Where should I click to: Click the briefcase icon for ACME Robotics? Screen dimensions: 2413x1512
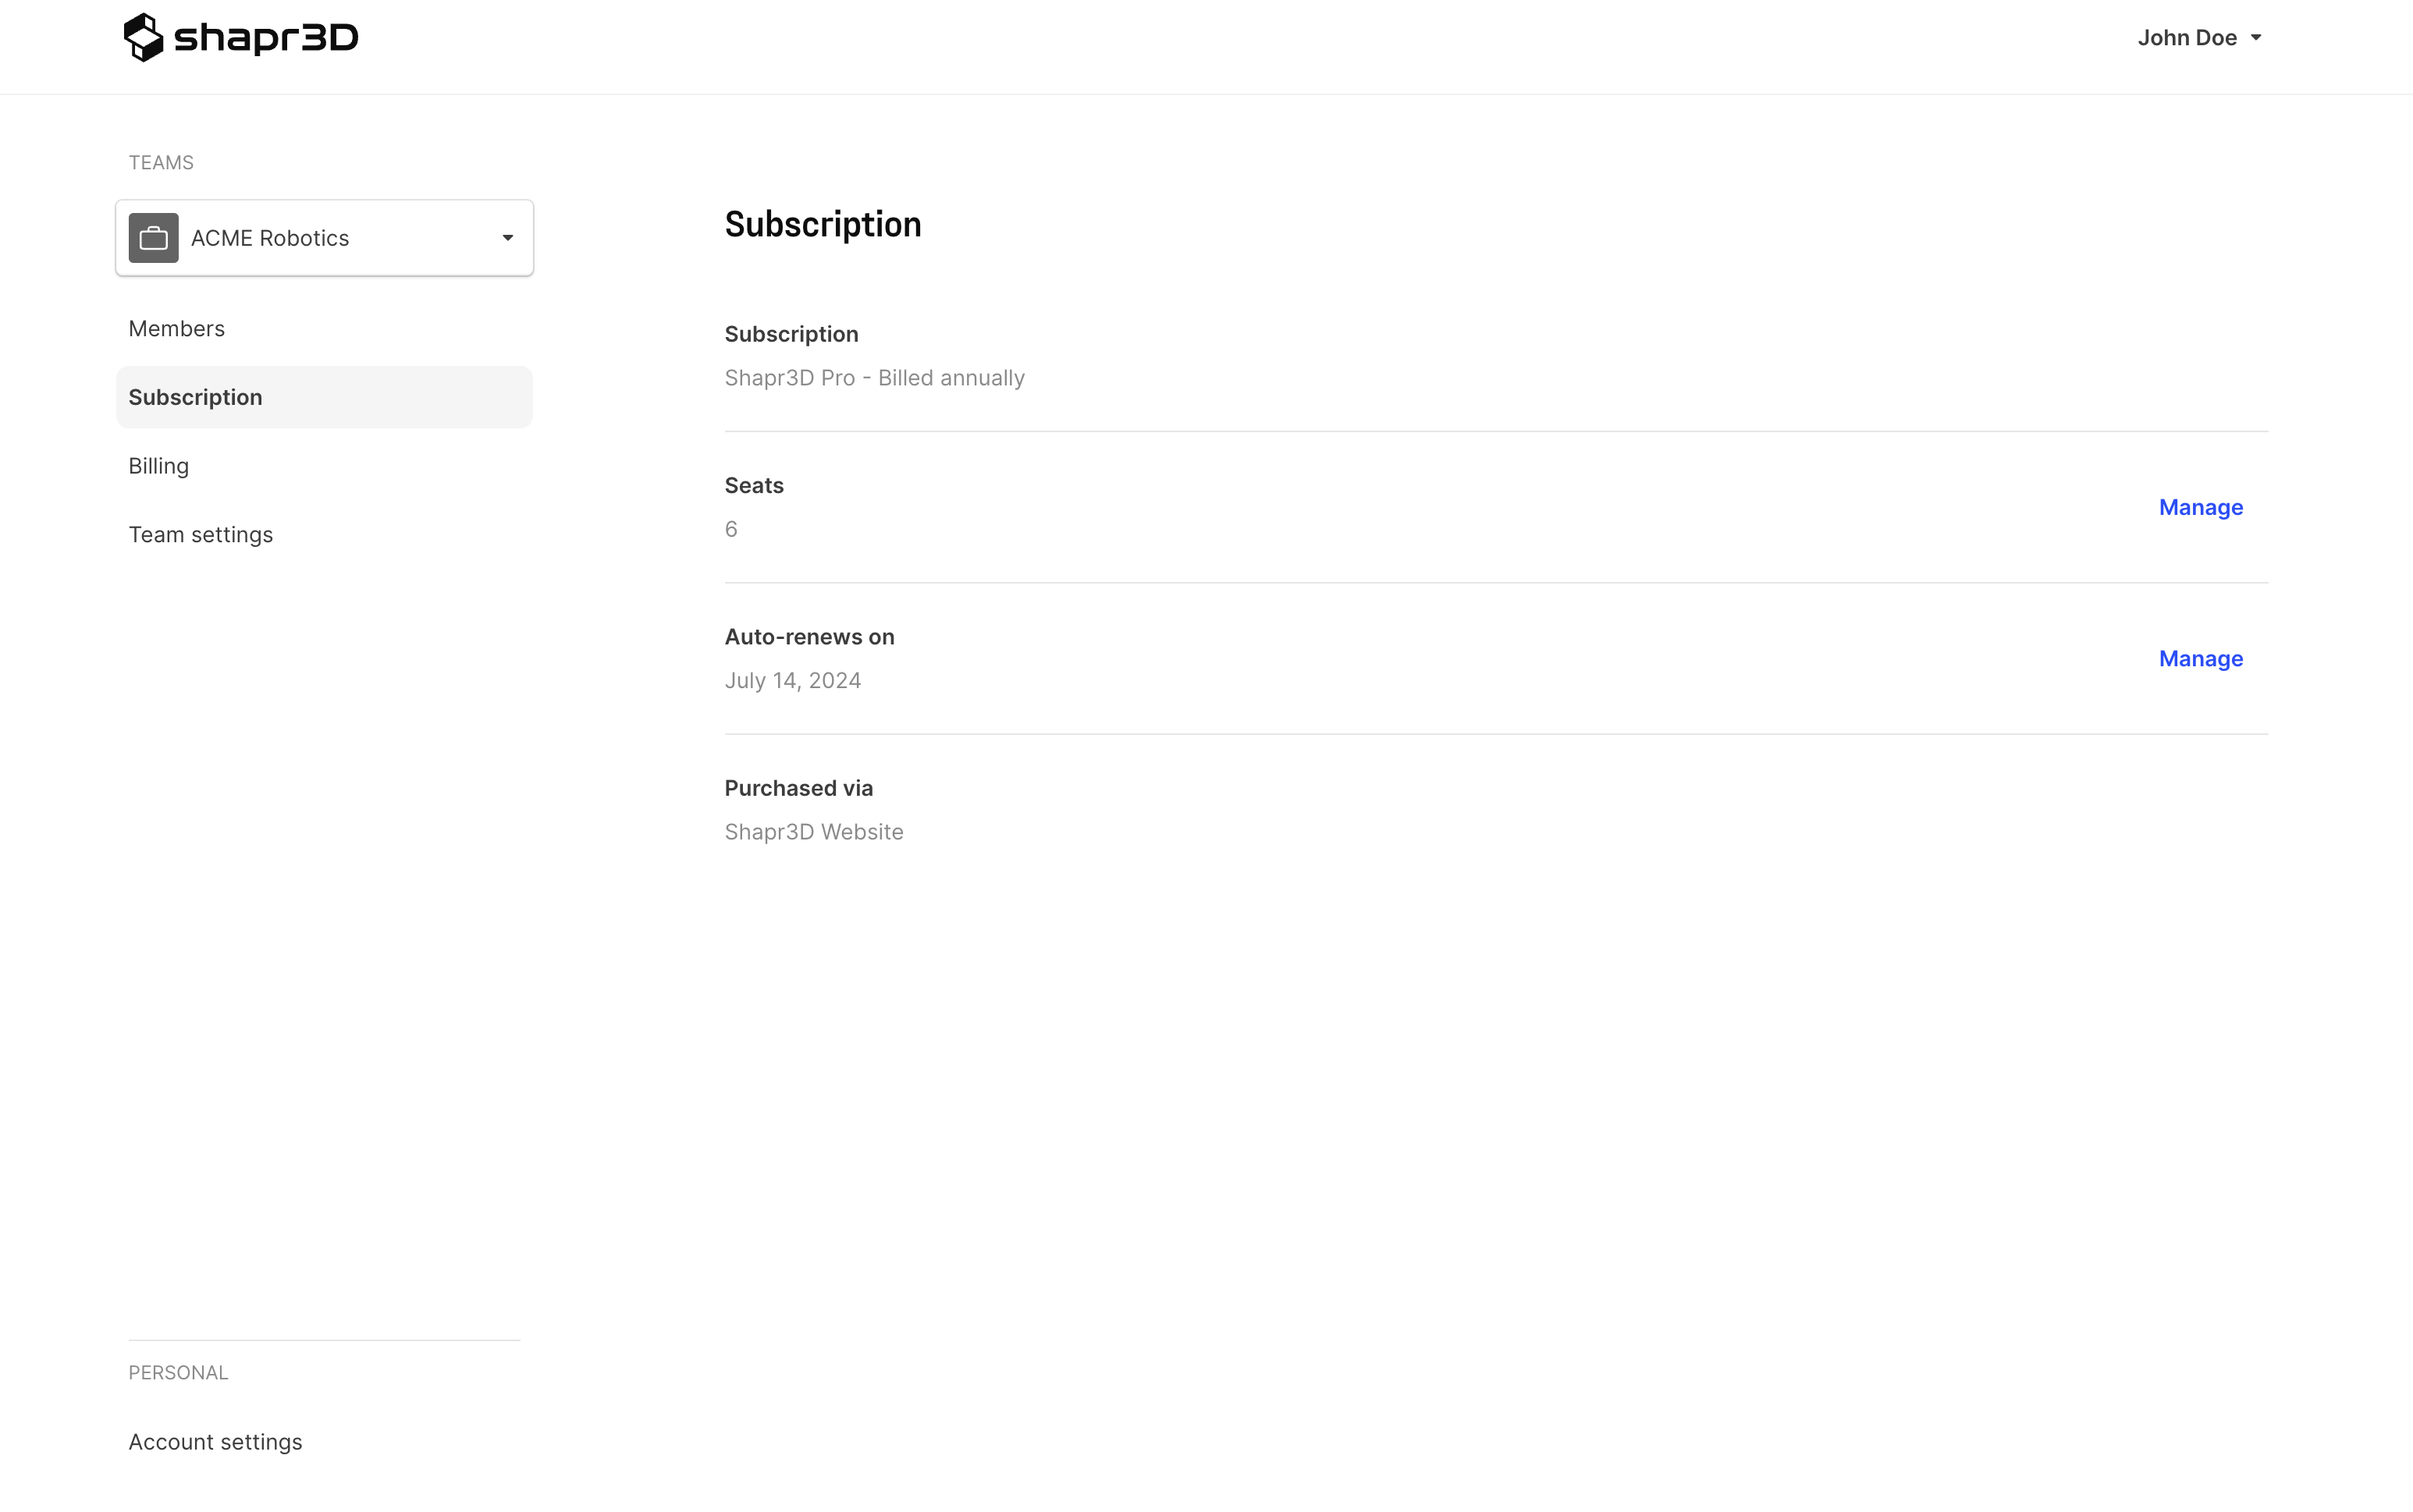154,237
